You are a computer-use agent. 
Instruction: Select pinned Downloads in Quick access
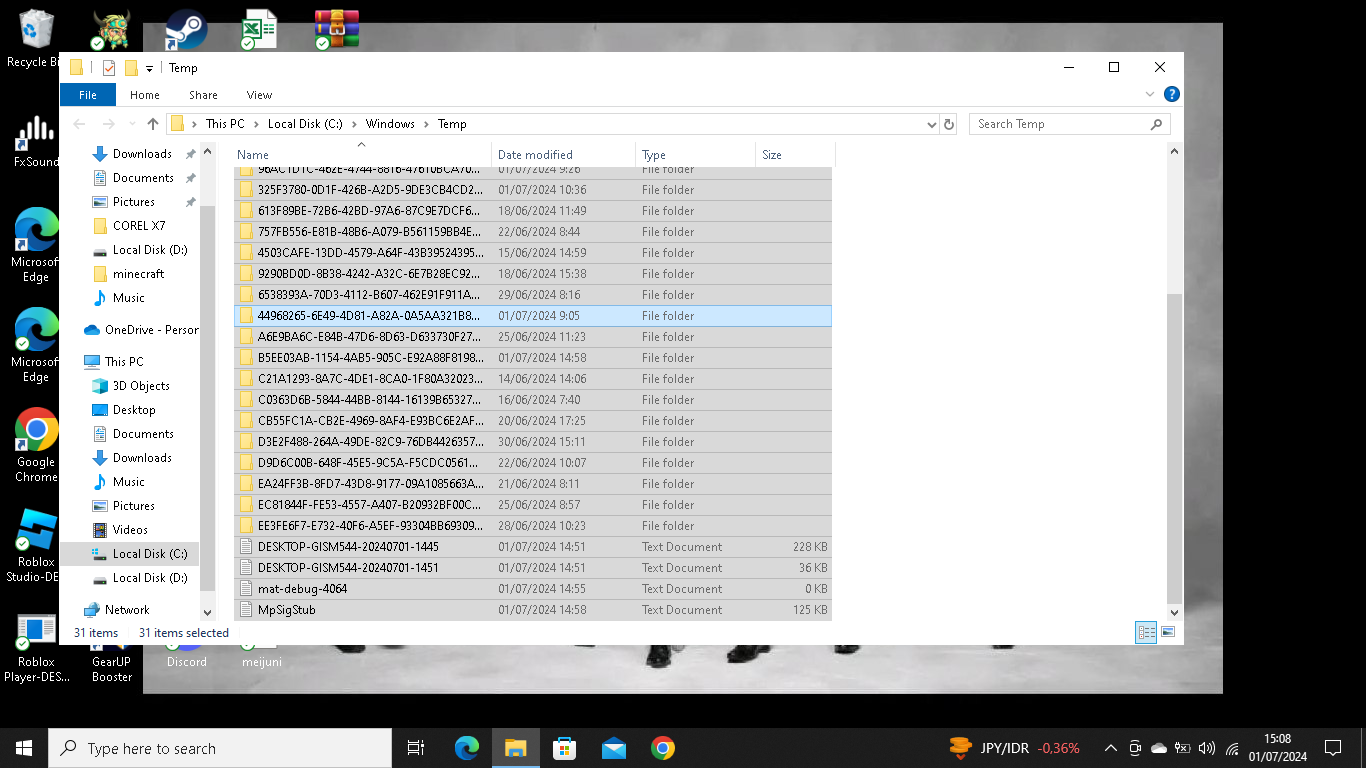tap(142, 154)
